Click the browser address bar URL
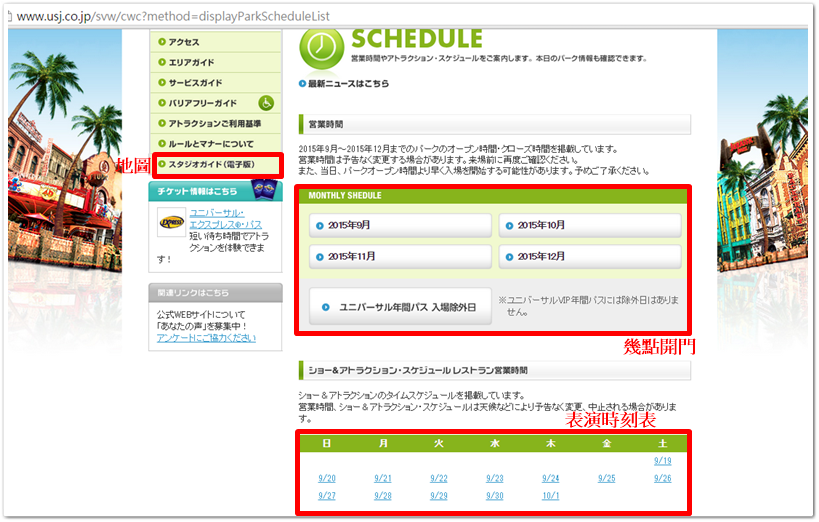Image resolution: width=819 pixels, height=522 pixels. click(x=173, y=16)
